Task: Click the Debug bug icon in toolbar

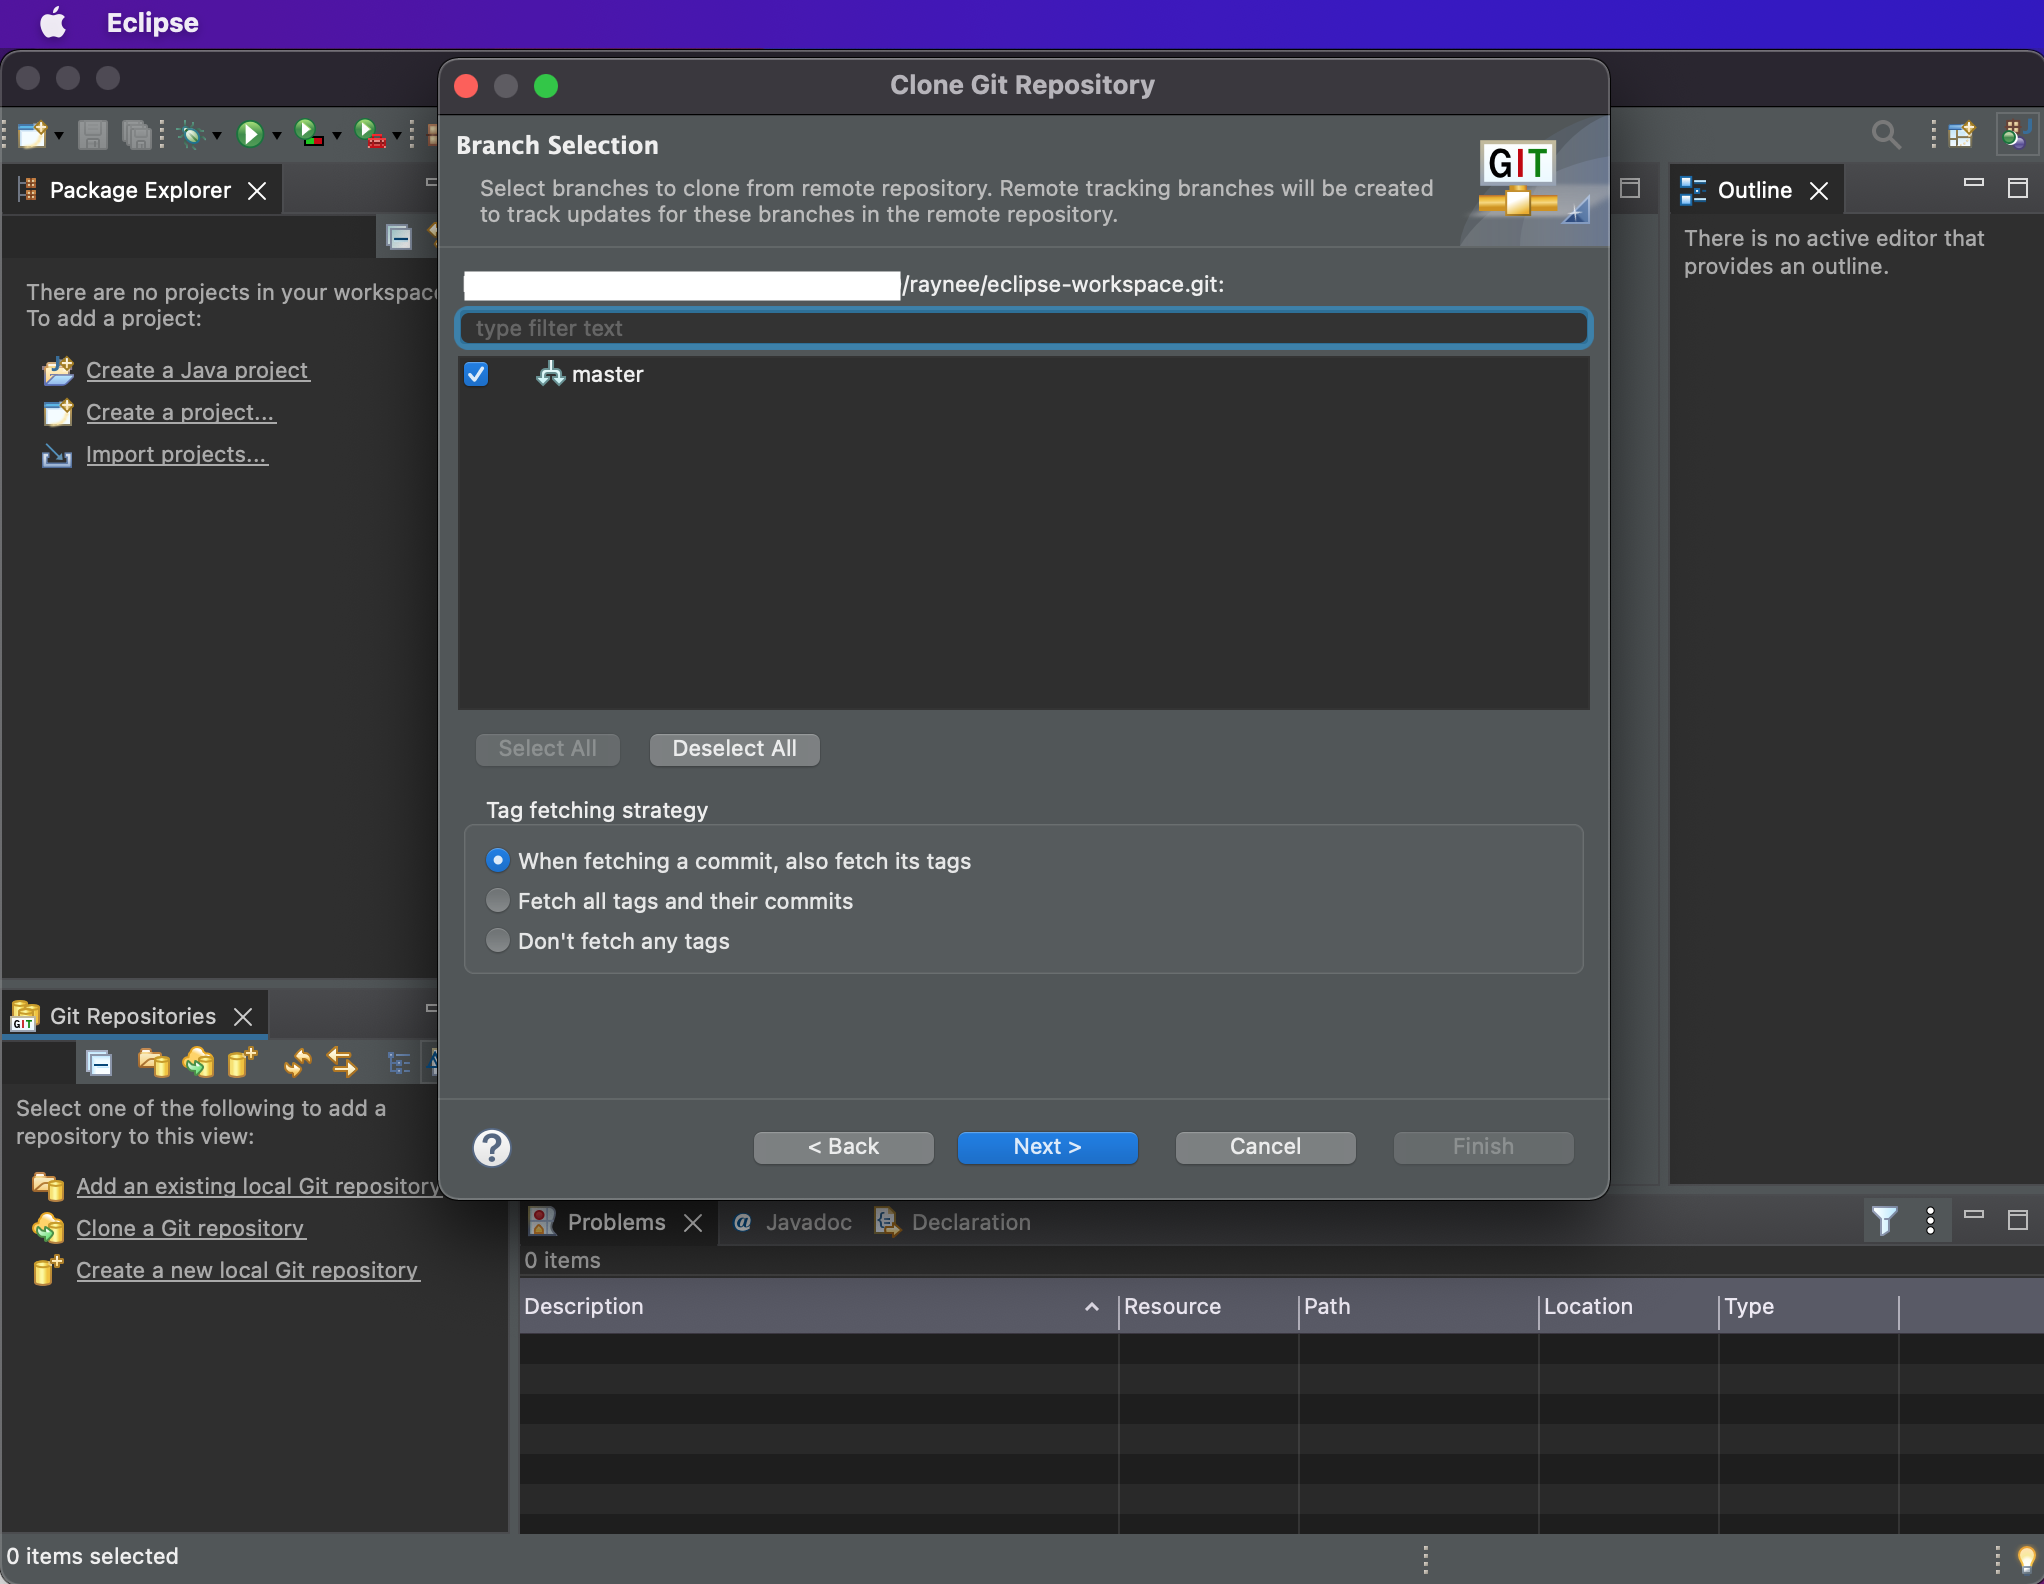Action: tap(190, 134)
